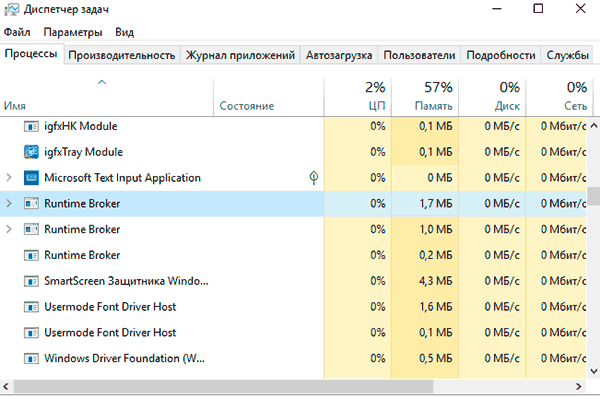This screenshot has height=399, width=600.
Task: Switch to the Автозагрузка tab
Action: (x=339, y=55)
